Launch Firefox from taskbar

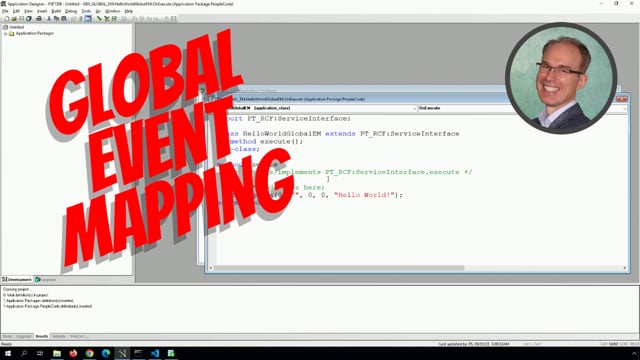[73, 353]
